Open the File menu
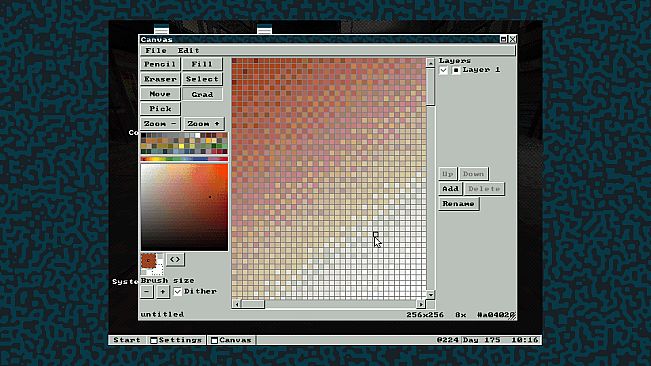 [x=156, y=50]
